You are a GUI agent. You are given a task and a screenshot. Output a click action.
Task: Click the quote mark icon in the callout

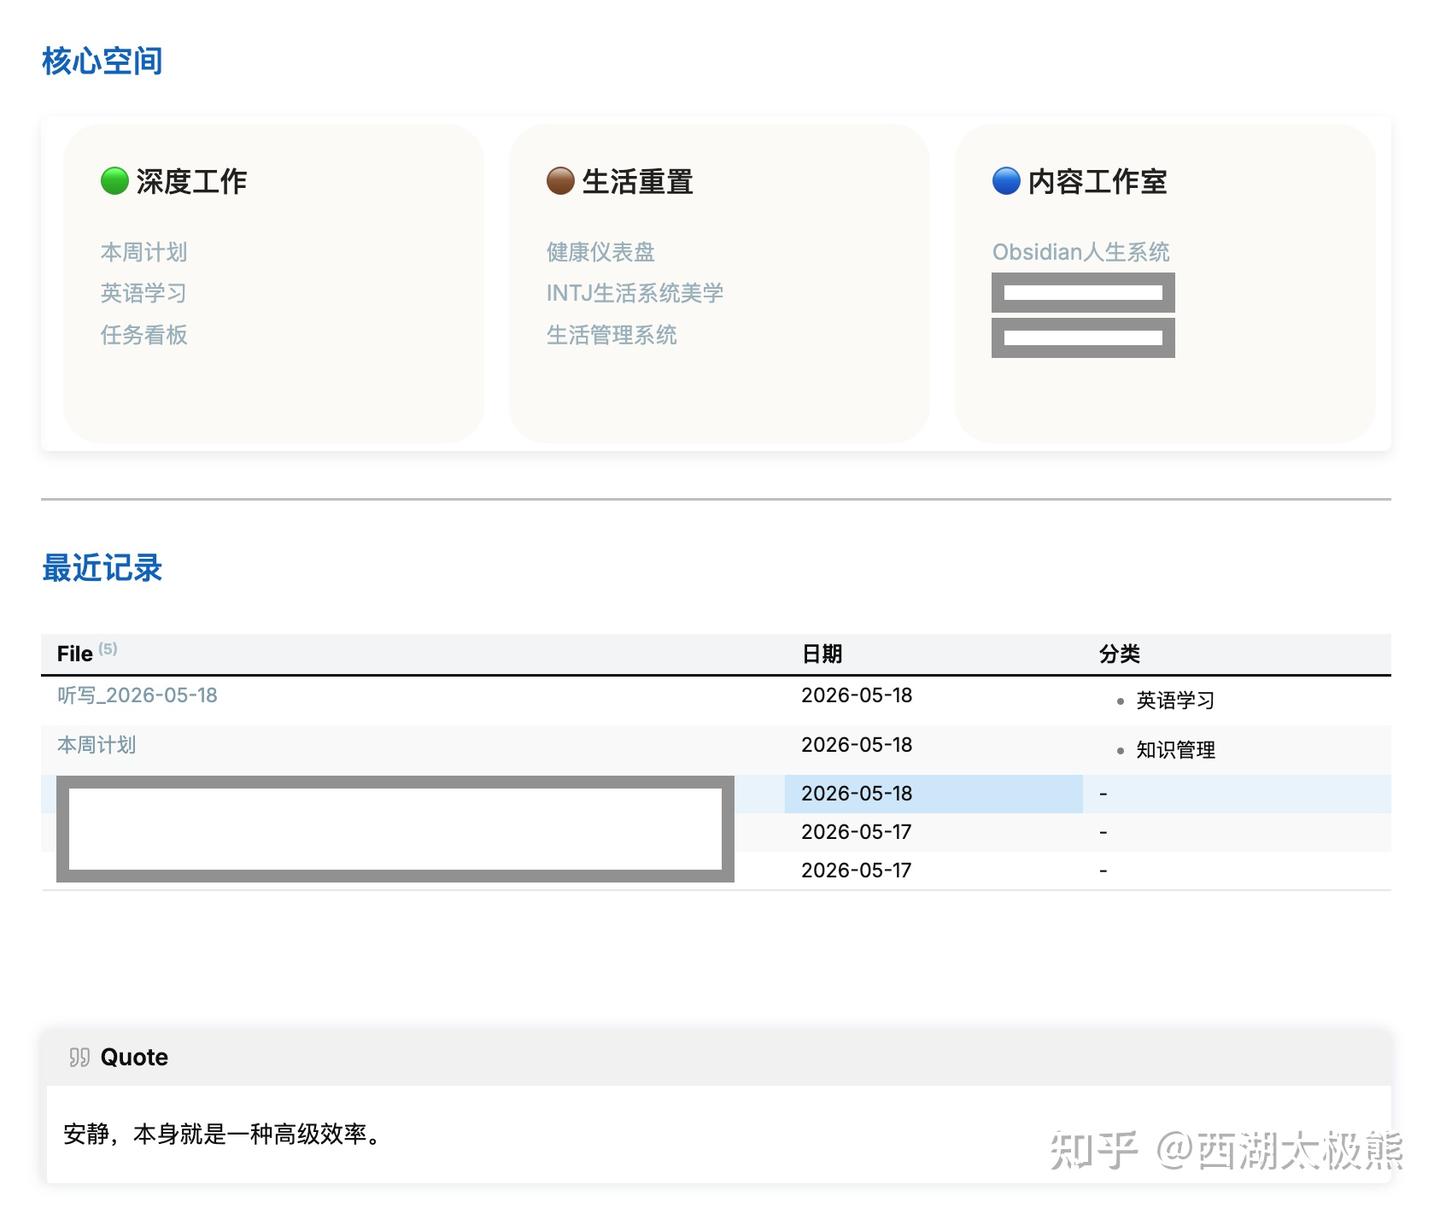tap(79, 1057)
